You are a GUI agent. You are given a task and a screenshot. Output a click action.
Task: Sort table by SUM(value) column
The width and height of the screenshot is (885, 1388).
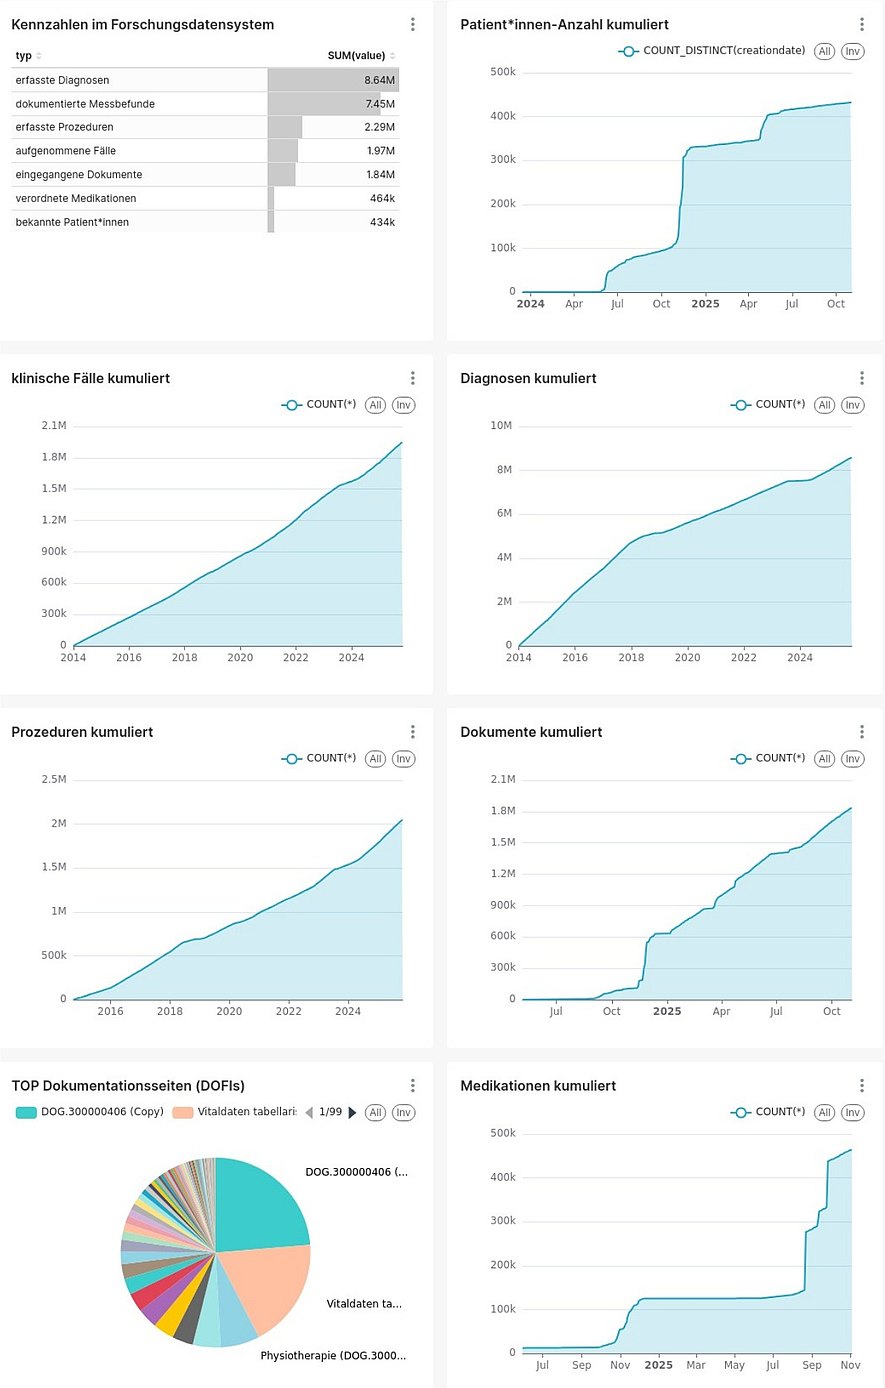(x=357, y=56)
